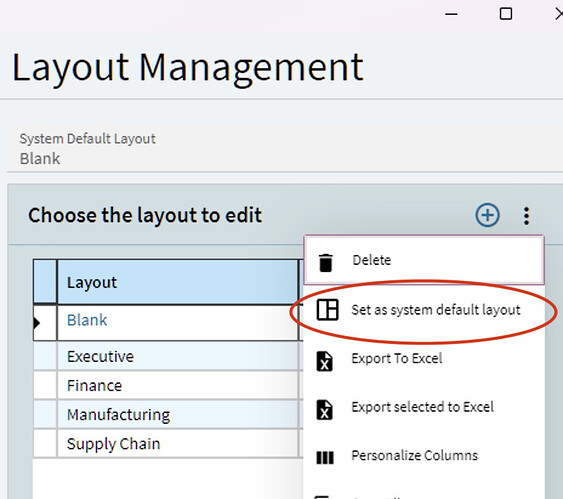The height and width of the screenshot is (499, 563).
Task: Maximize the Layout Management window
Action: coord(506,14)
